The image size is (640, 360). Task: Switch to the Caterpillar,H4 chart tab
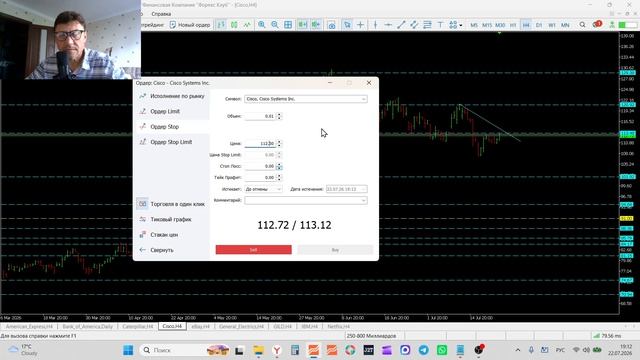coord(138,327)
